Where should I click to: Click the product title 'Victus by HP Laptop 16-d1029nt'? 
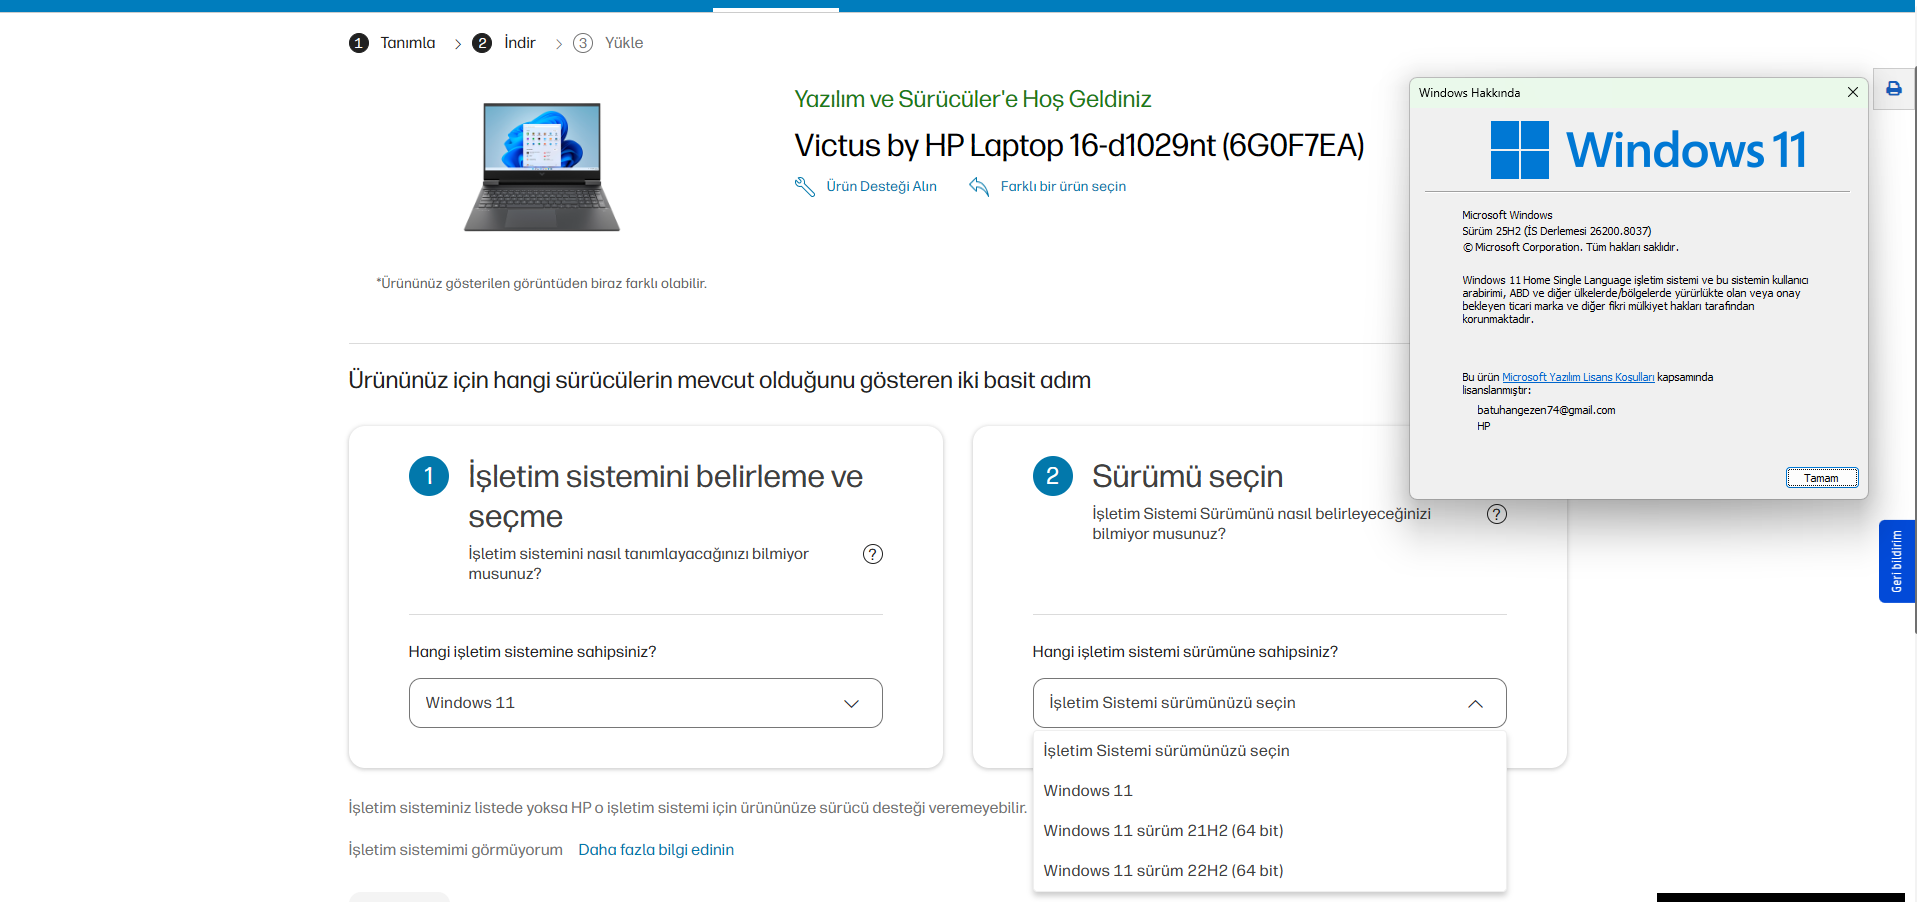(1079, 146)
